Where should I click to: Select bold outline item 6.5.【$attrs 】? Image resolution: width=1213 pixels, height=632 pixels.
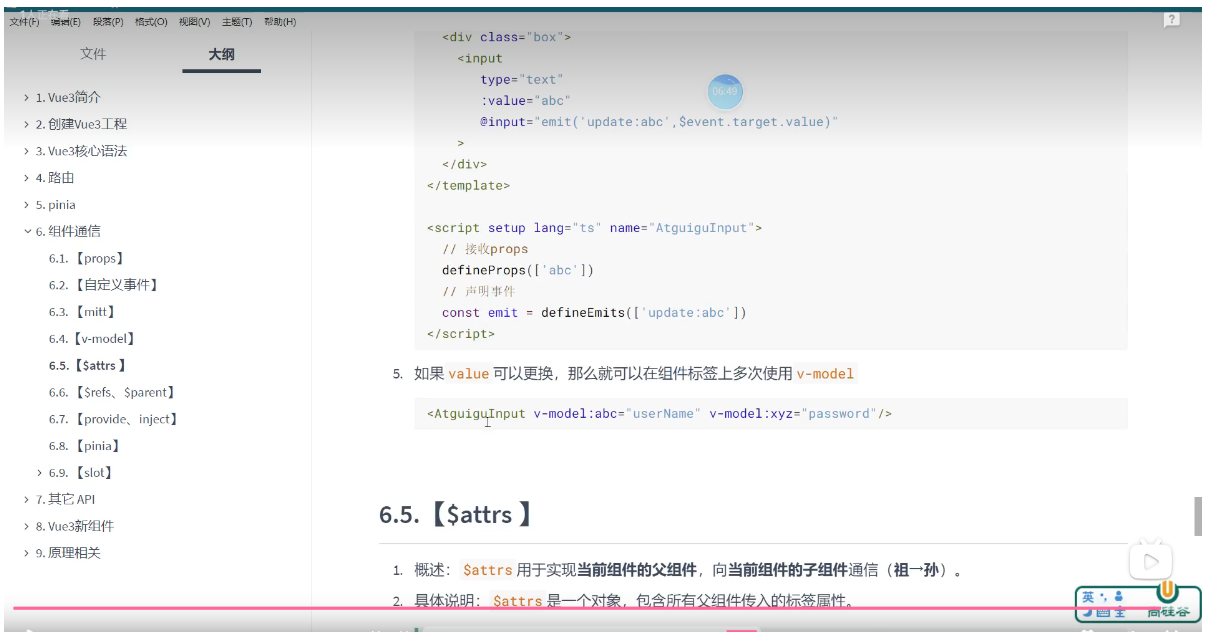pyautogui.click(x=88, y=366)
